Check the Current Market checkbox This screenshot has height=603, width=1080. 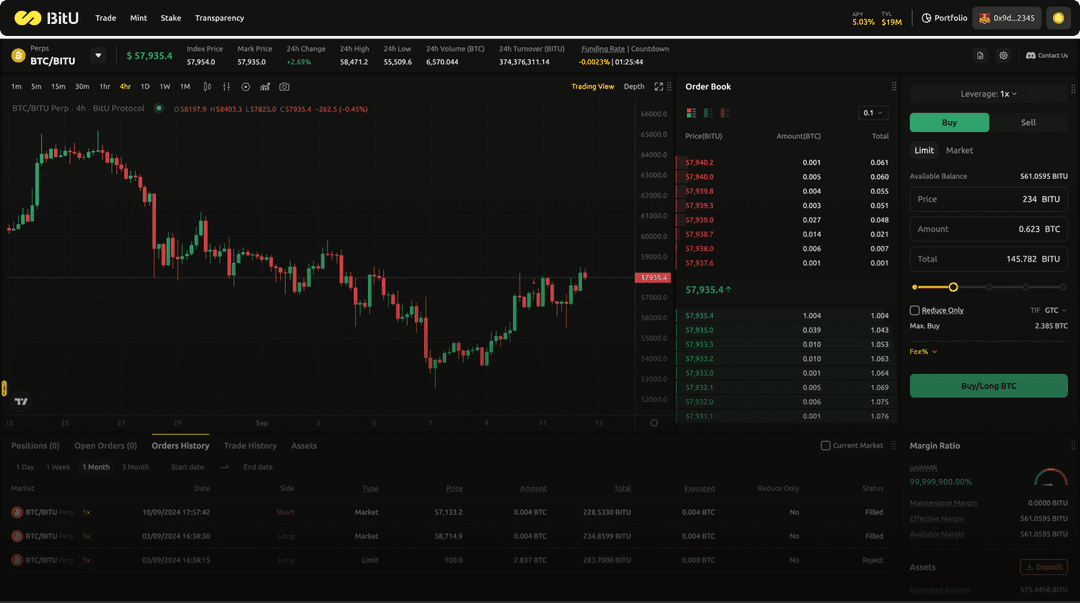(x=825, y=445)
